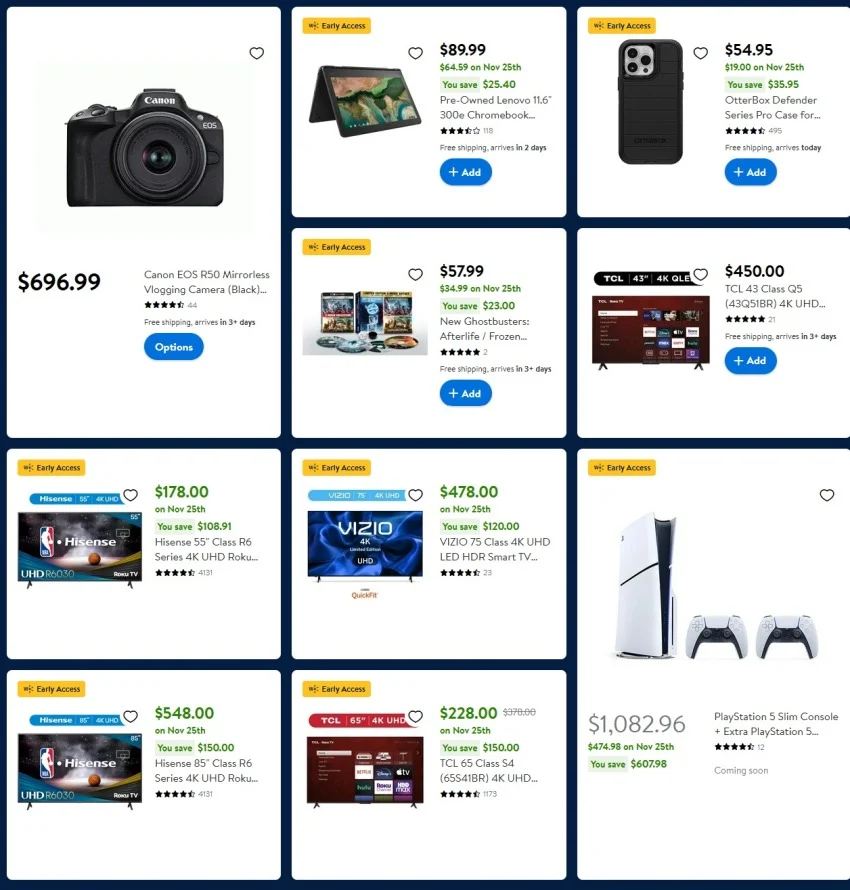Favorite the TCL 43 Class Q5 TV
Viewport: 850px width, 890px height.
701,275
